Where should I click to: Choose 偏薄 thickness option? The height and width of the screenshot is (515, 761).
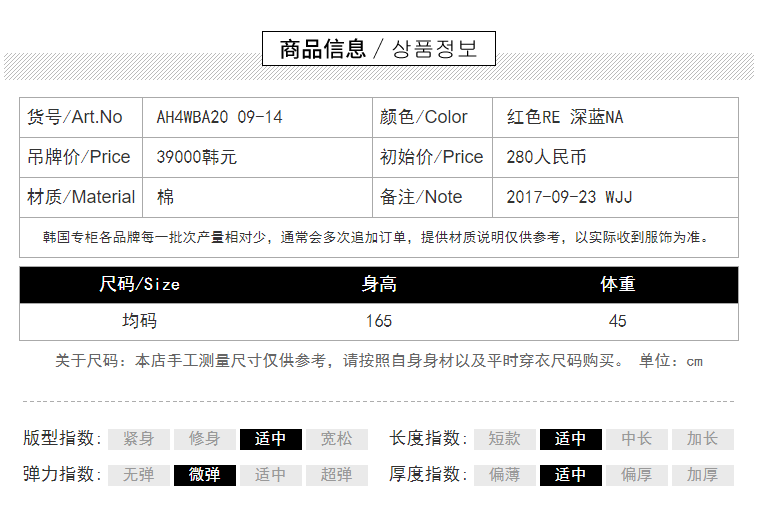[504, 475]
